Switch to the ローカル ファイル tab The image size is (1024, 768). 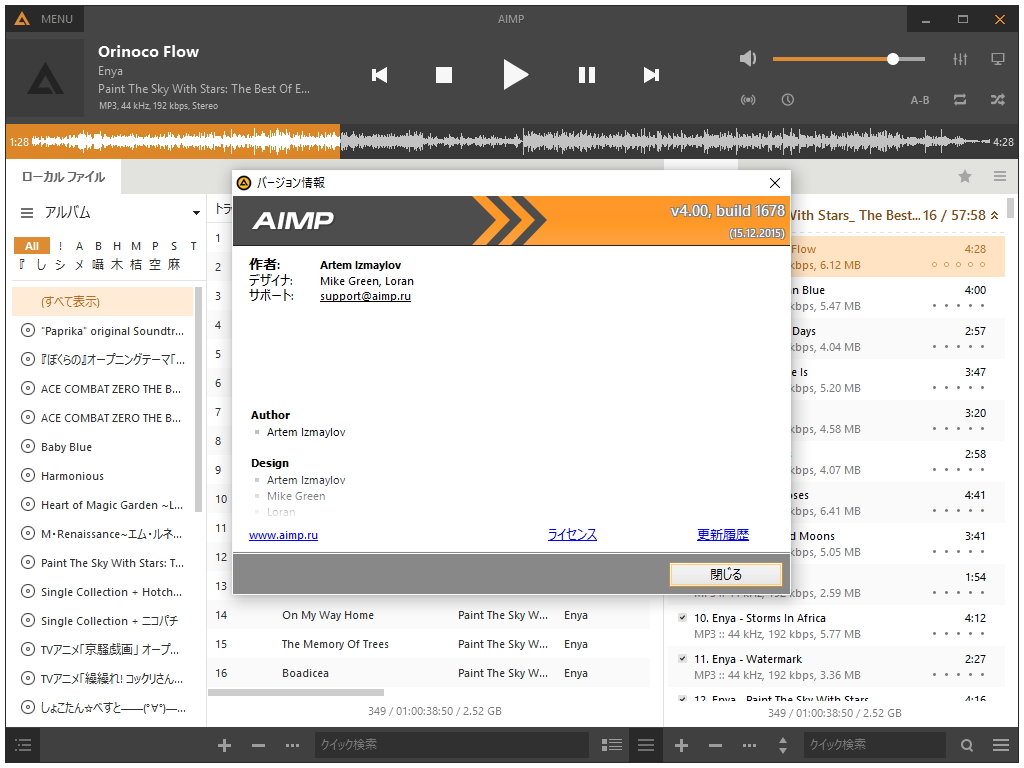tap(63, 177)
